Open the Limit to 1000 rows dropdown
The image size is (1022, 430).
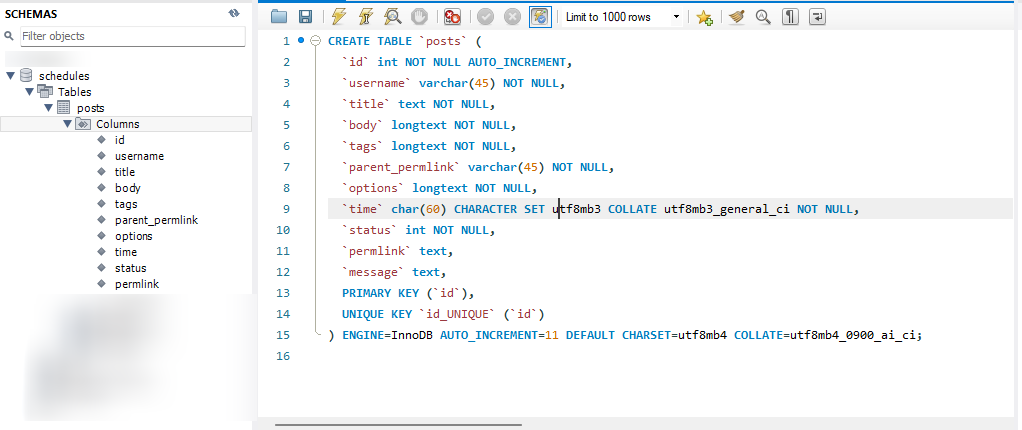622,18
